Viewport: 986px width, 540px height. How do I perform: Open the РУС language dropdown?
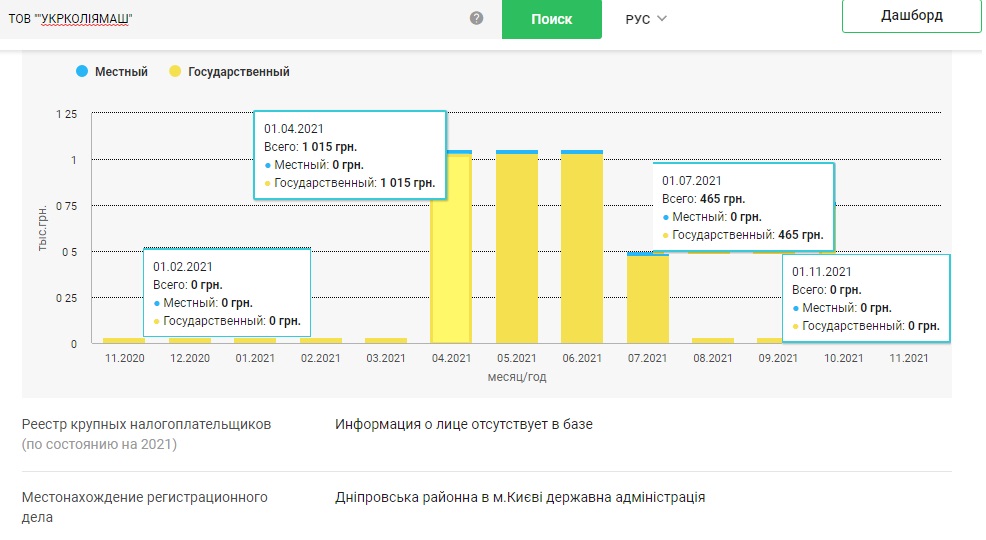point(645,19)
